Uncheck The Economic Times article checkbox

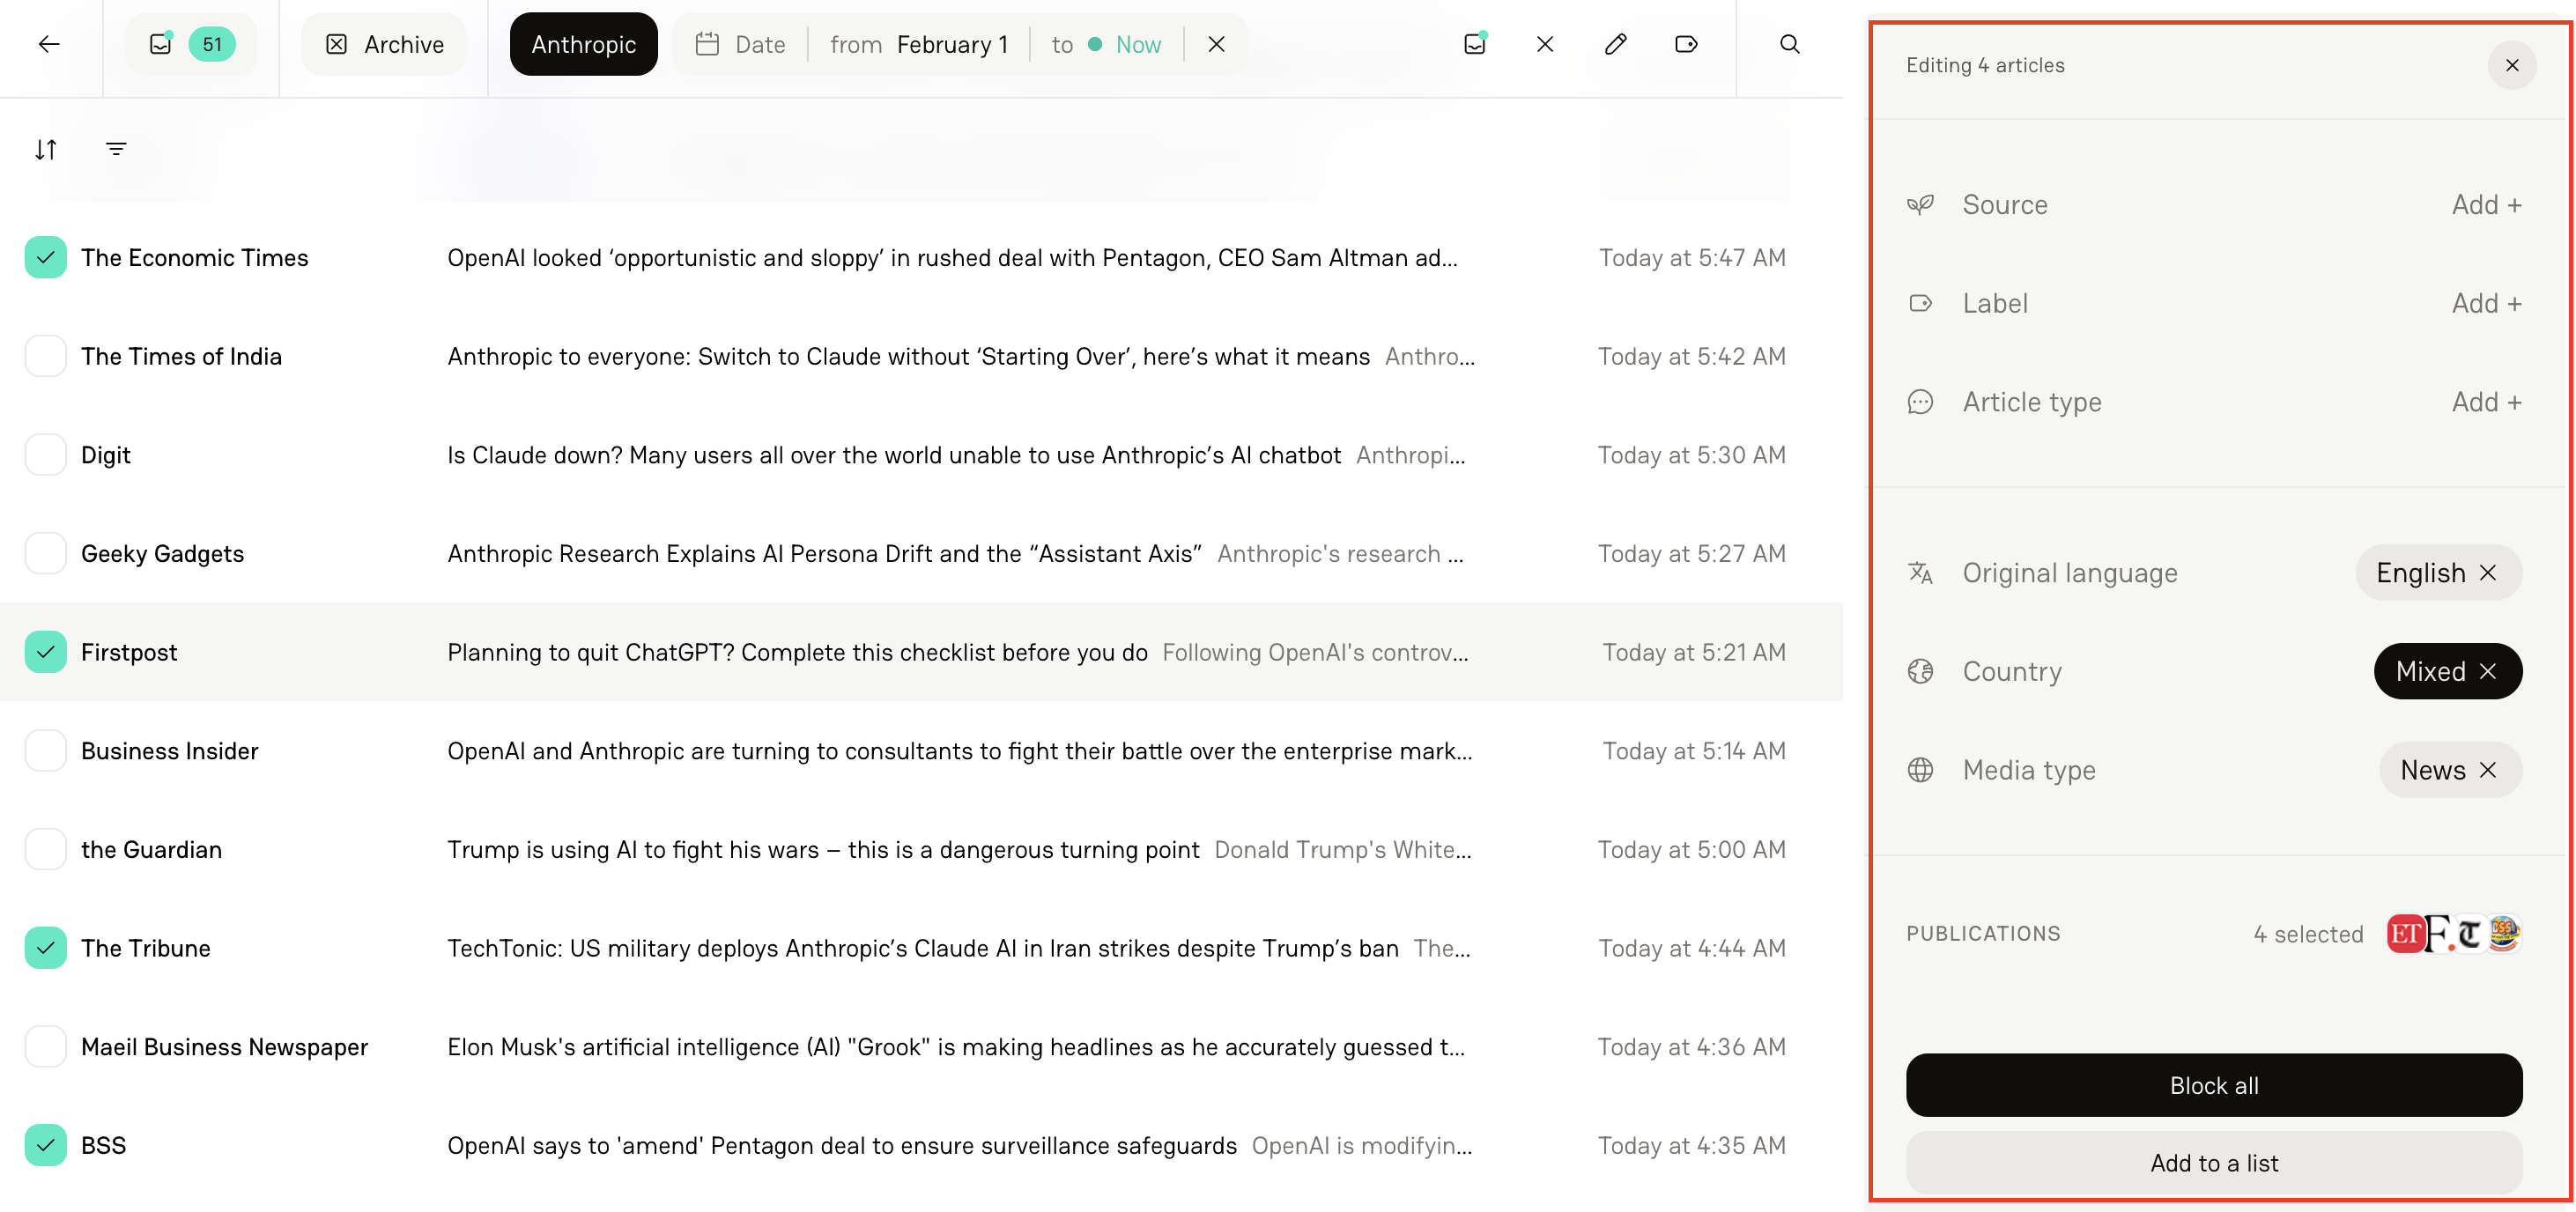click(45, 257)
